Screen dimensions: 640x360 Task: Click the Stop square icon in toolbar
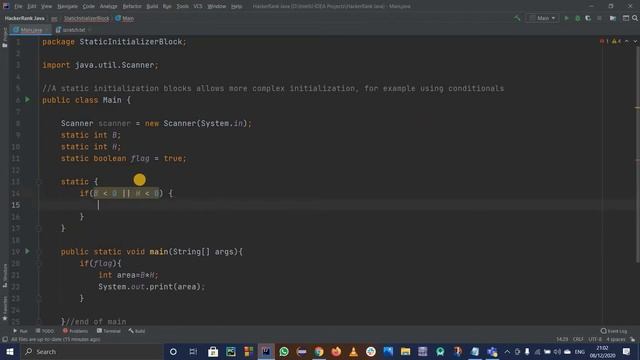pyautogui.click(x=599, y=18)
